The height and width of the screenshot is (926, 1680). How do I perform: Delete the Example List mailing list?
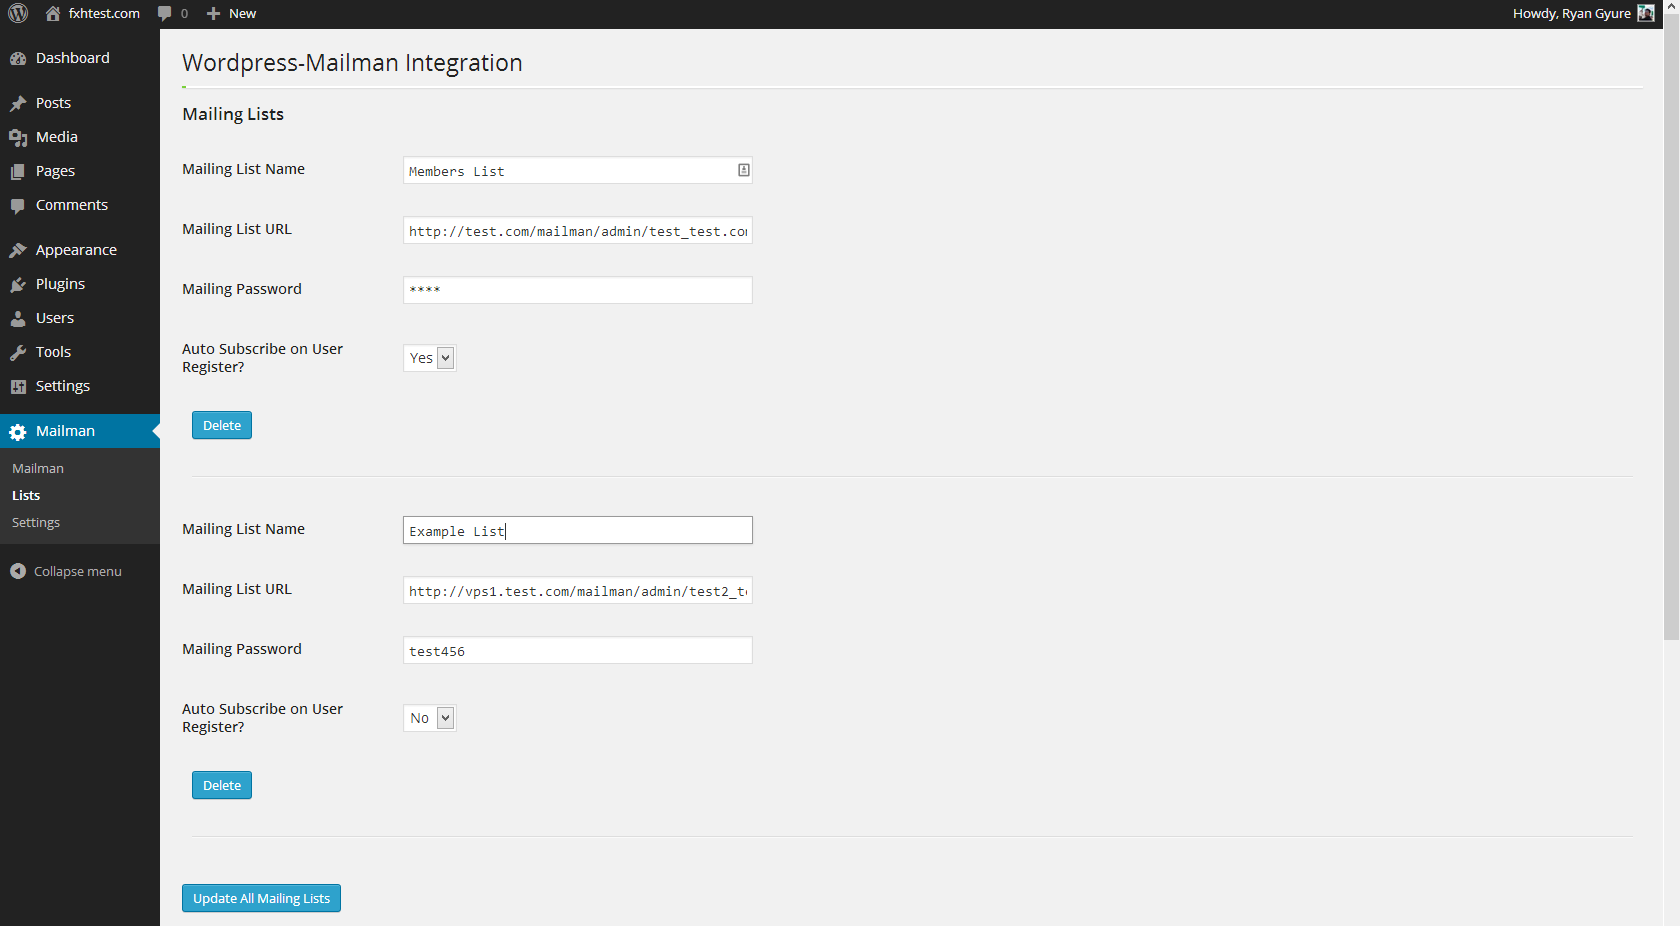(x=222, y=785)
